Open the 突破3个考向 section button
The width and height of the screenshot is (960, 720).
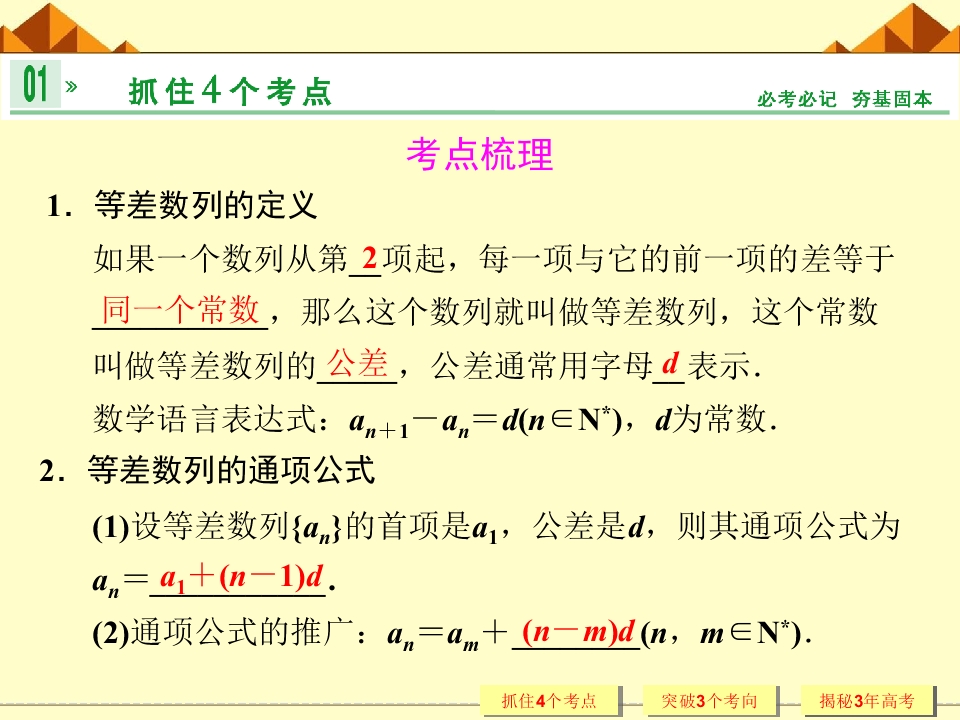coord(710,700)
